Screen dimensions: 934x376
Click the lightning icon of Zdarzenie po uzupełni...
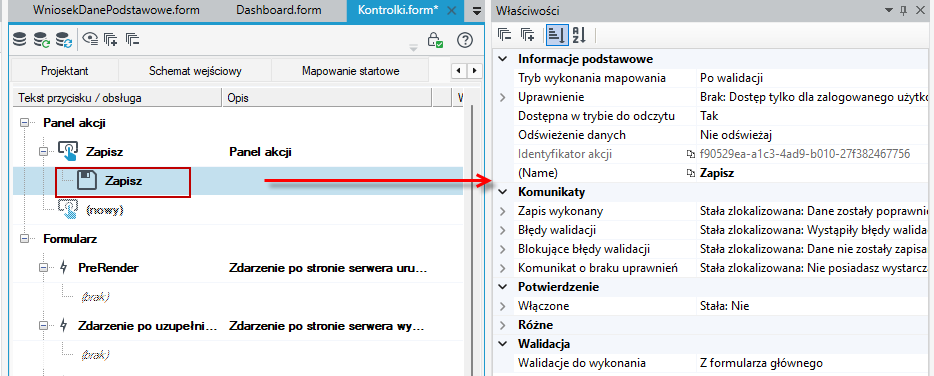(x=64, y=326)
